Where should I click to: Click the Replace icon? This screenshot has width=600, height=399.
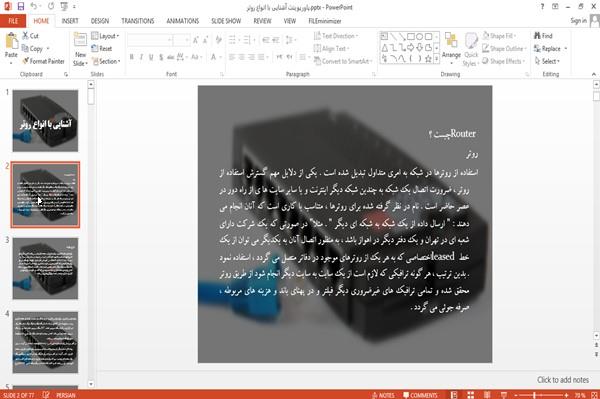537,49
